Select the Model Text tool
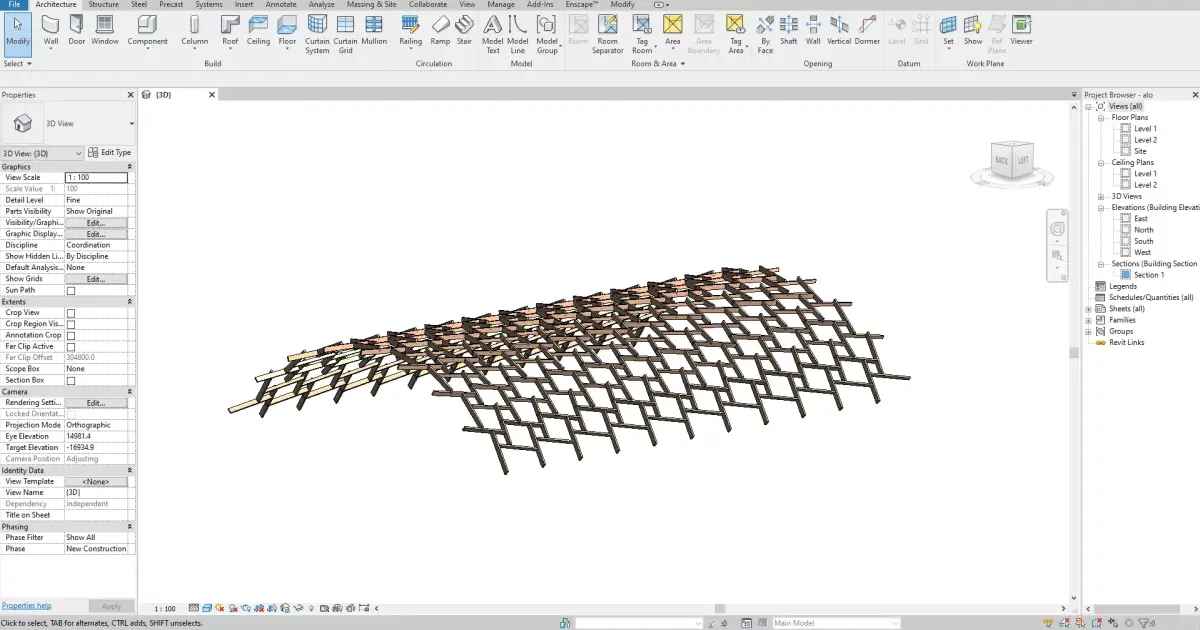Viewport: 1200px width, 630px height. (492, 33)
